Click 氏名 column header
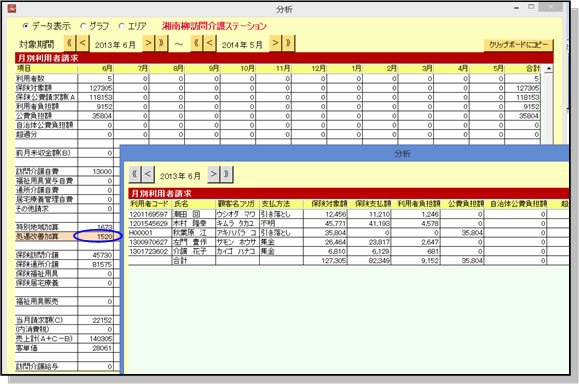 (193, 204)
